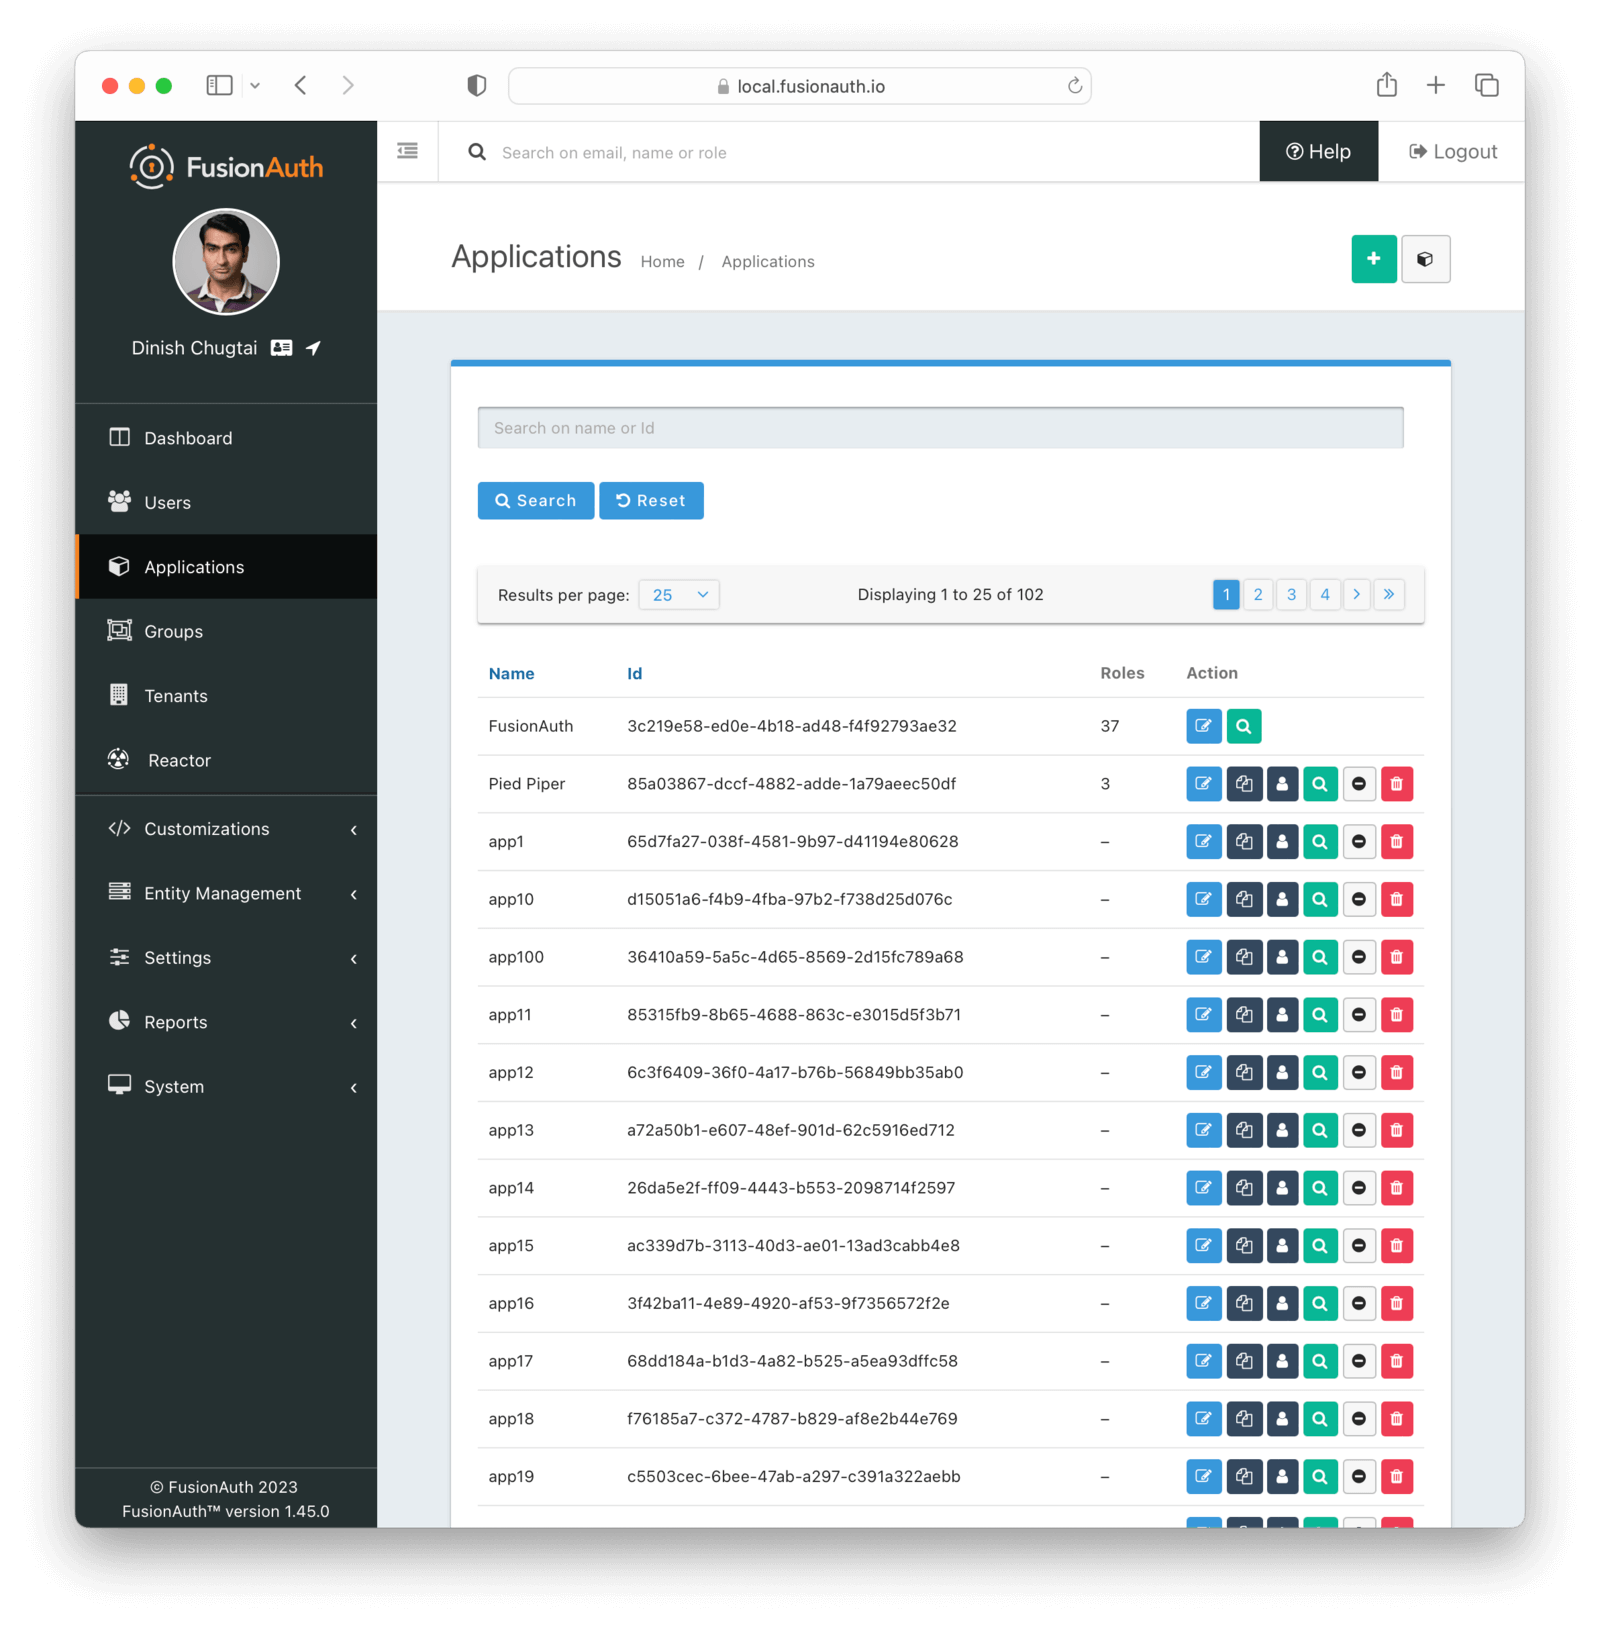This screenshot has height=1627, width=1600.
Task: Delete the app1 application
Action: [1396, 841]
